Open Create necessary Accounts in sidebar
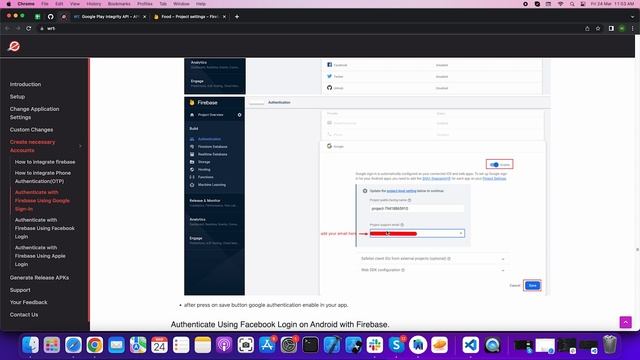640x360 pixels. pos(32,146)
